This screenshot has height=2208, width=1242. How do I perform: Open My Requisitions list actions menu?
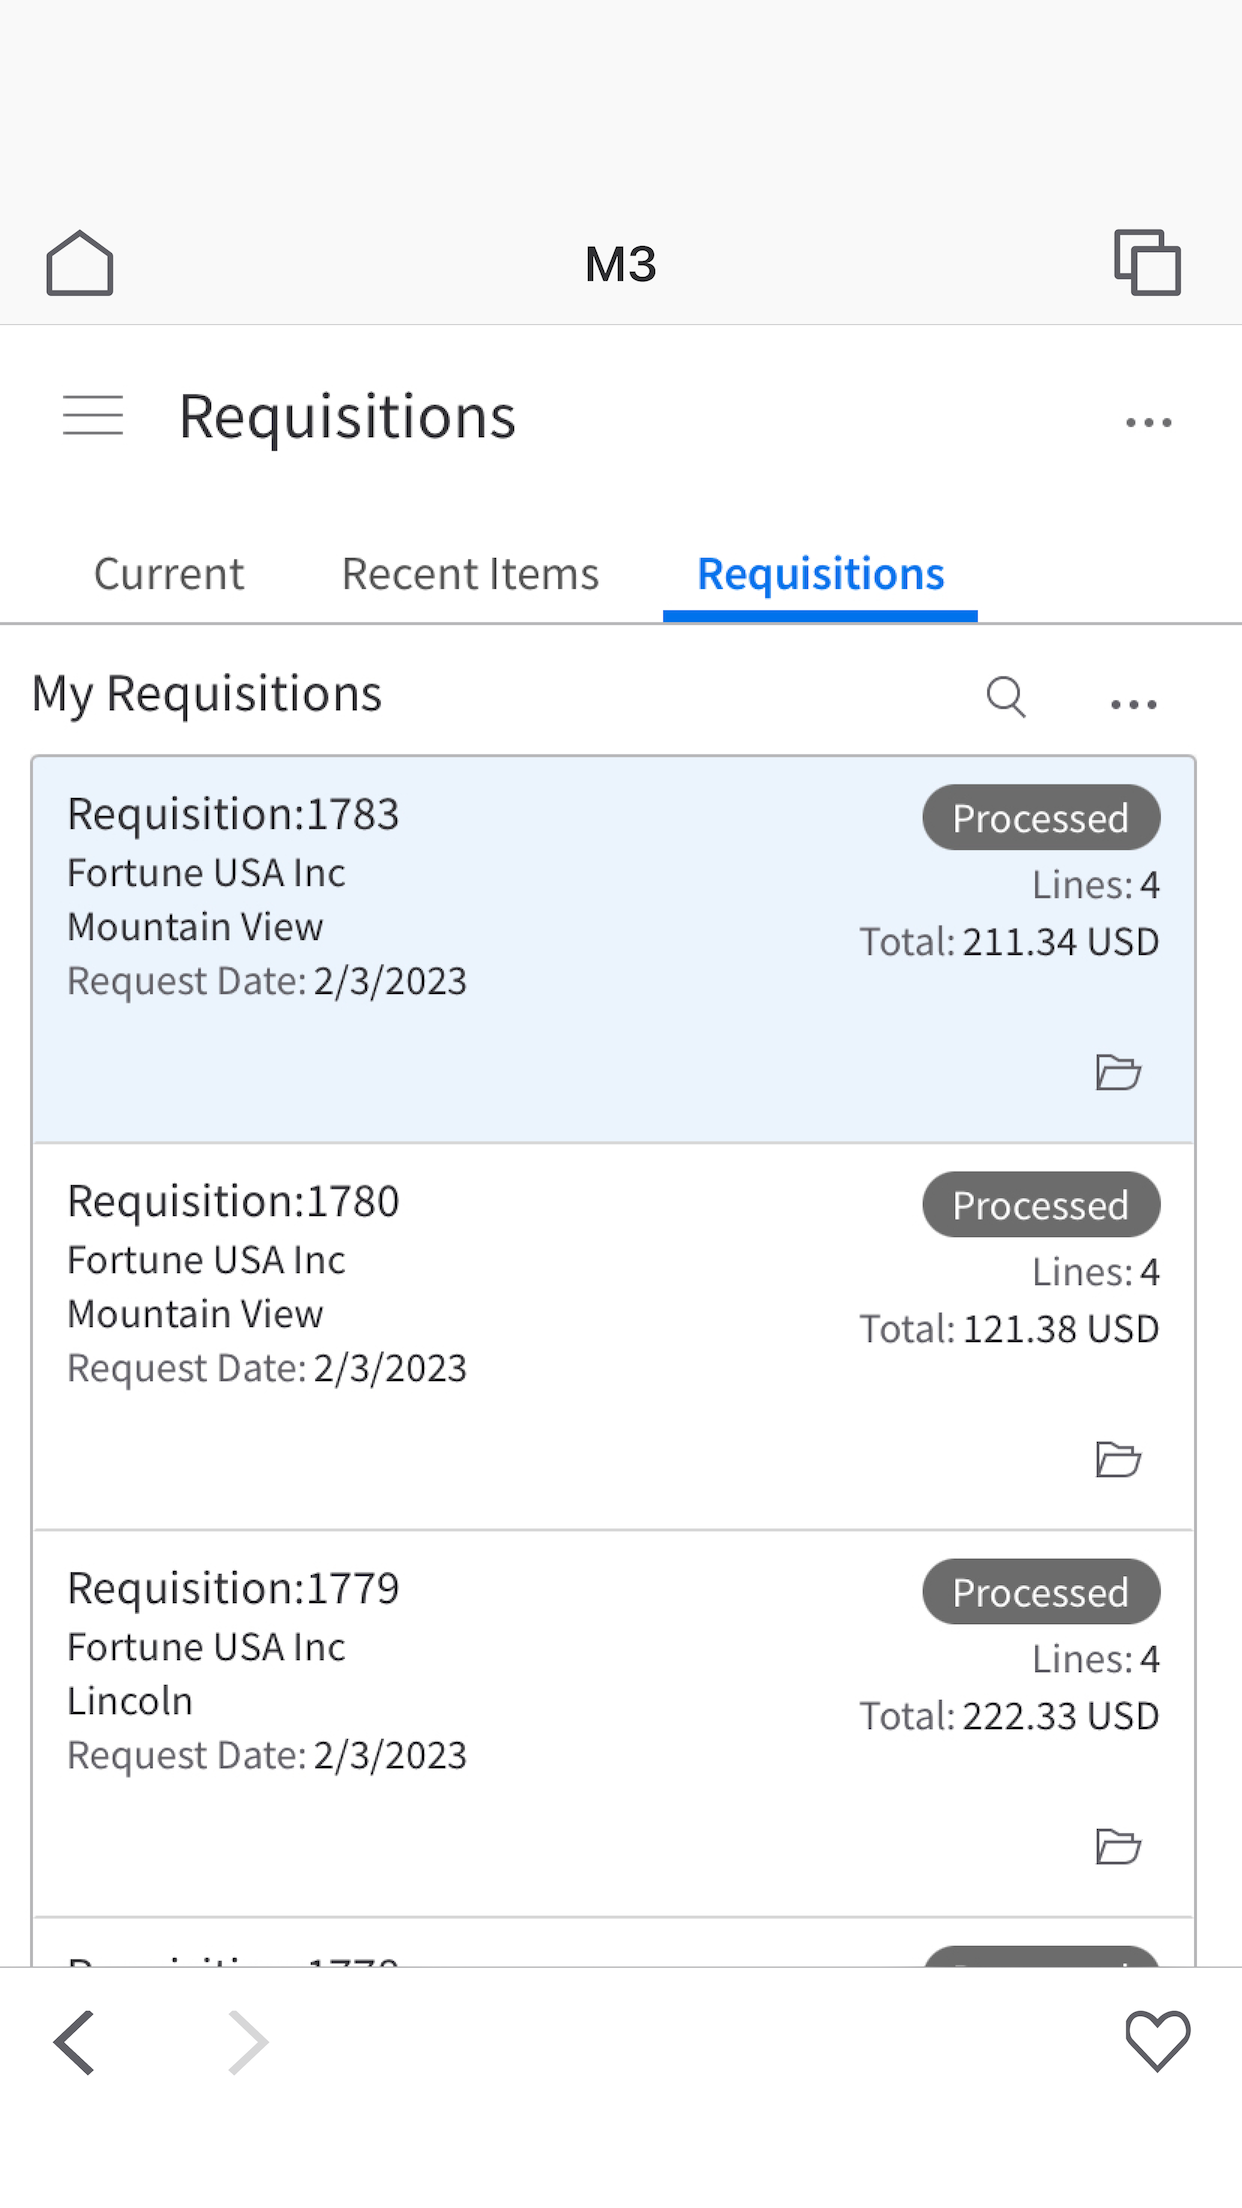pyautogui.click(x=1133, y=704)
